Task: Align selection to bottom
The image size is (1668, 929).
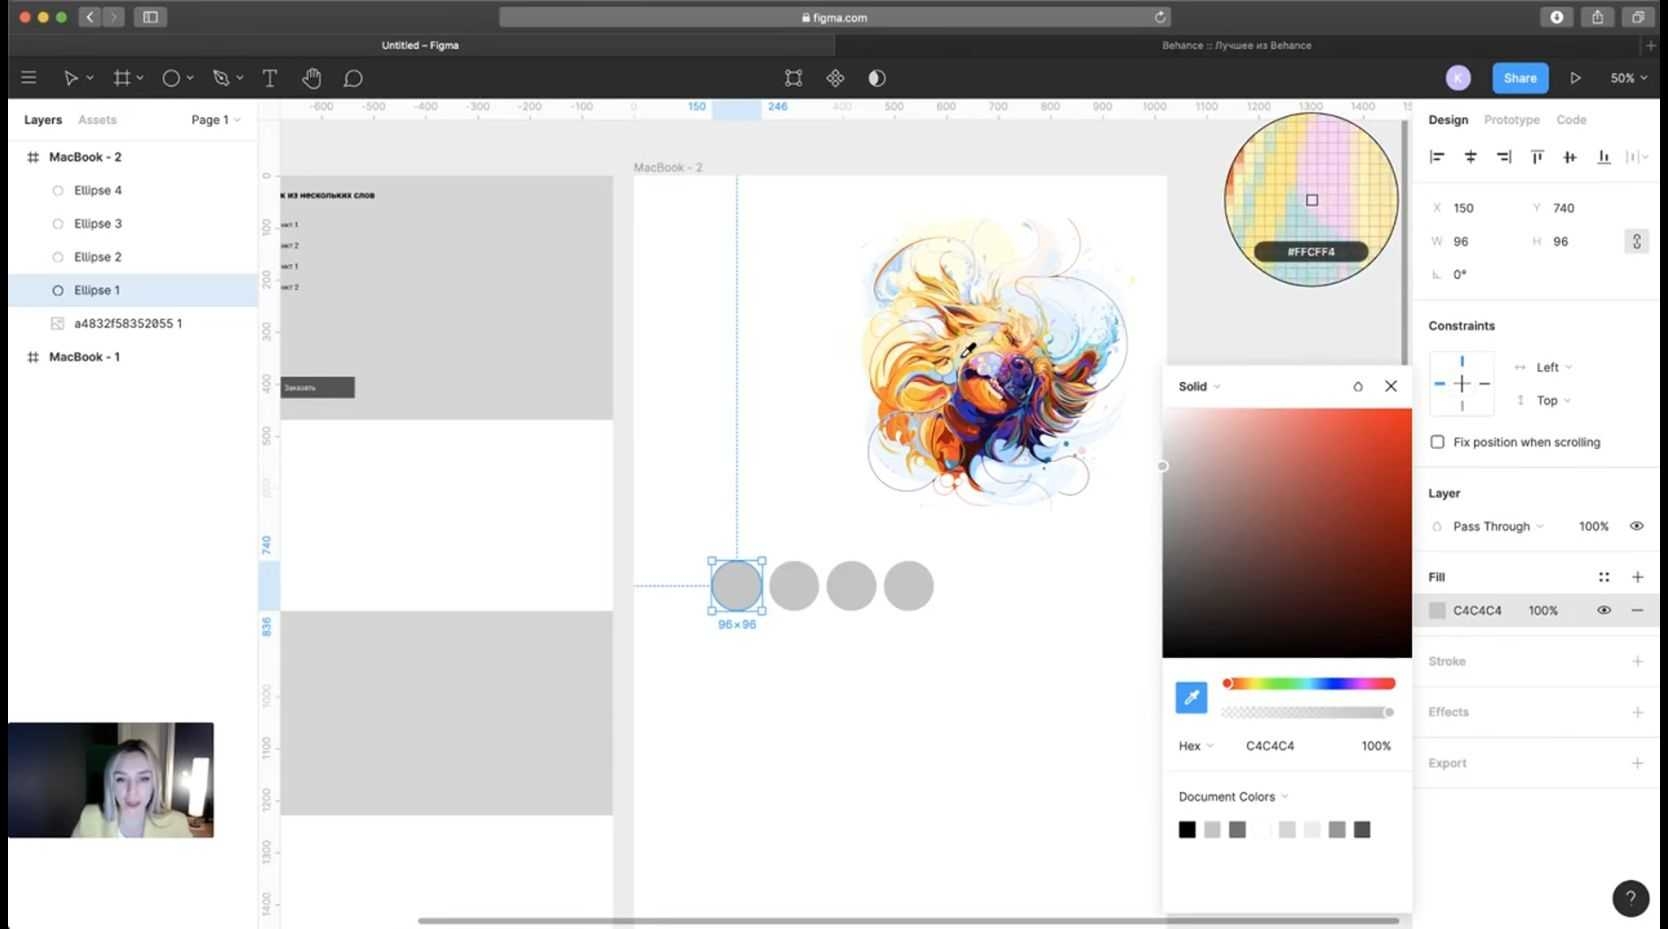Action: coord(1604,157)
